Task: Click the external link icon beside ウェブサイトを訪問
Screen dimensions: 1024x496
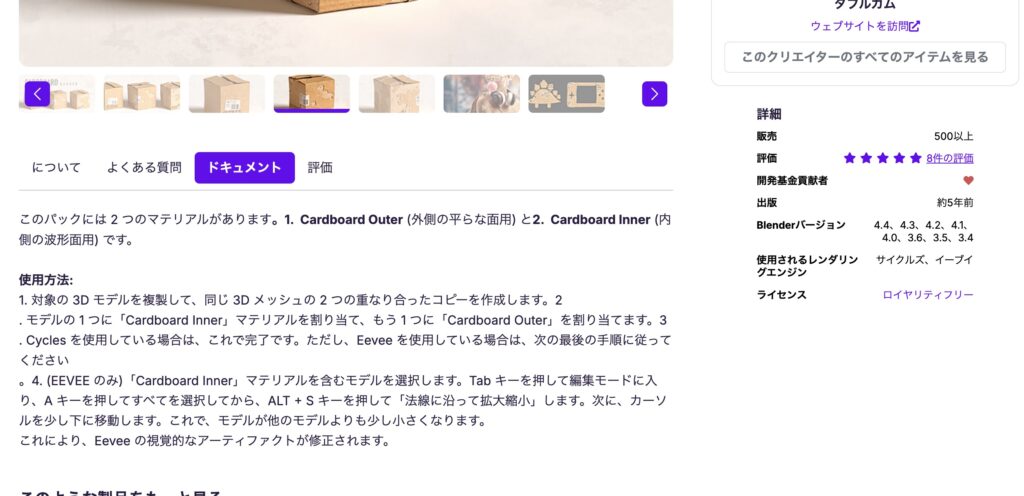Action: pos(915,26)
